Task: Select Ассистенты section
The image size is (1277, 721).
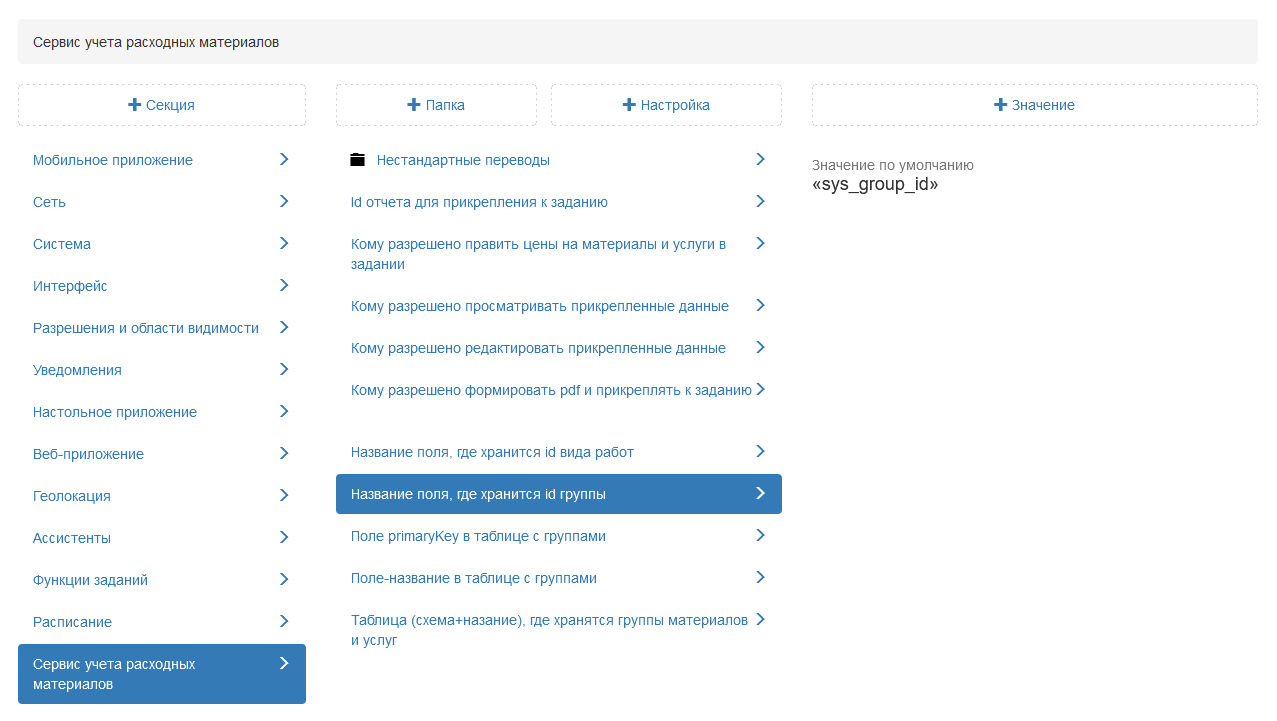Action: point(72,538)
